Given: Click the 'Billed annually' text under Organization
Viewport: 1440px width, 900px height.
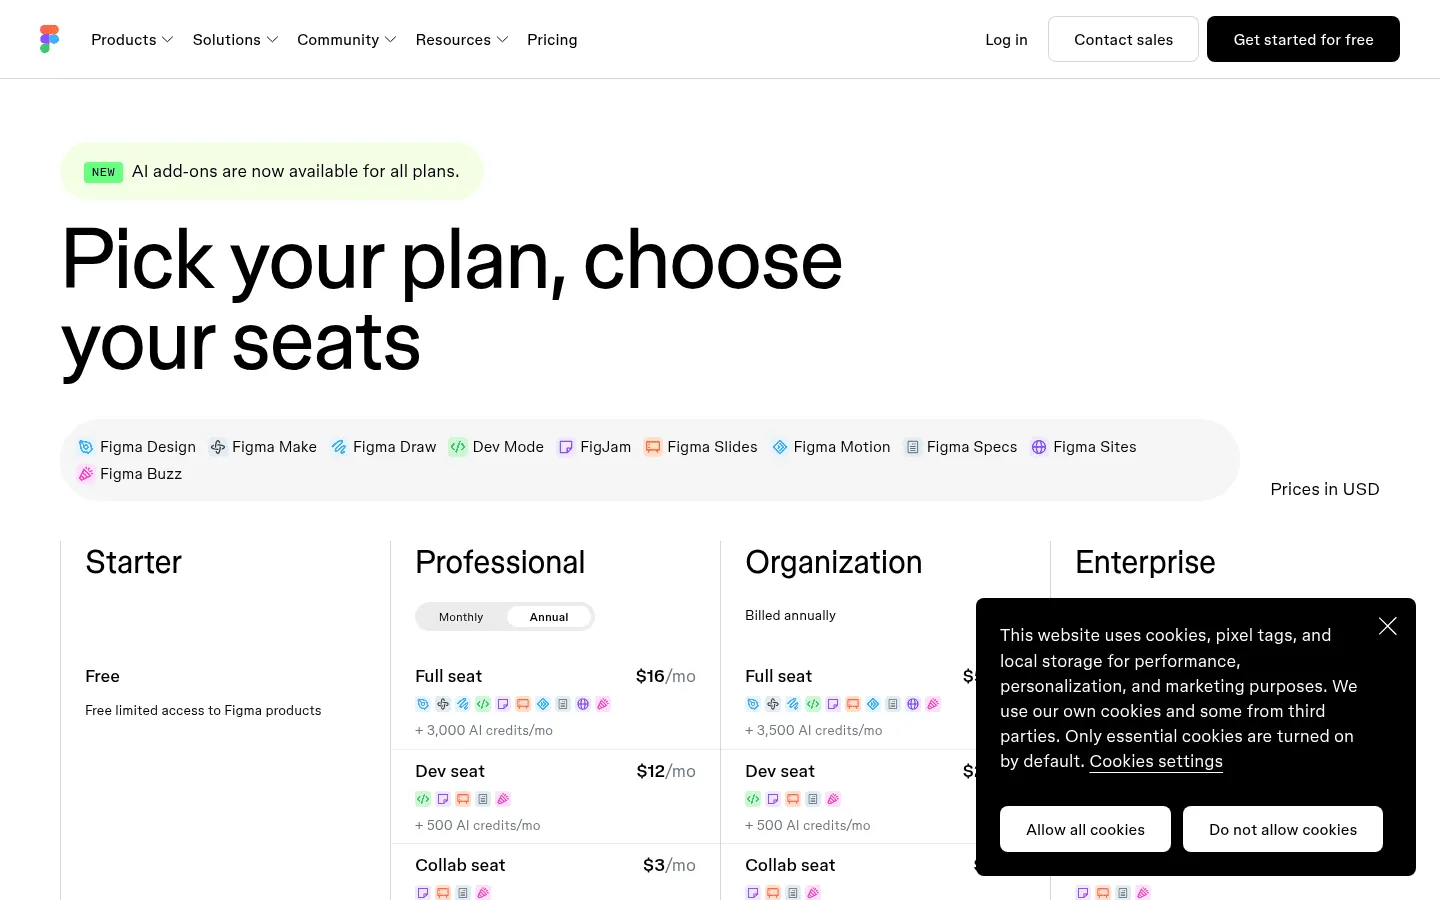Looking at the screenshot, I should (x=790, y=615).
